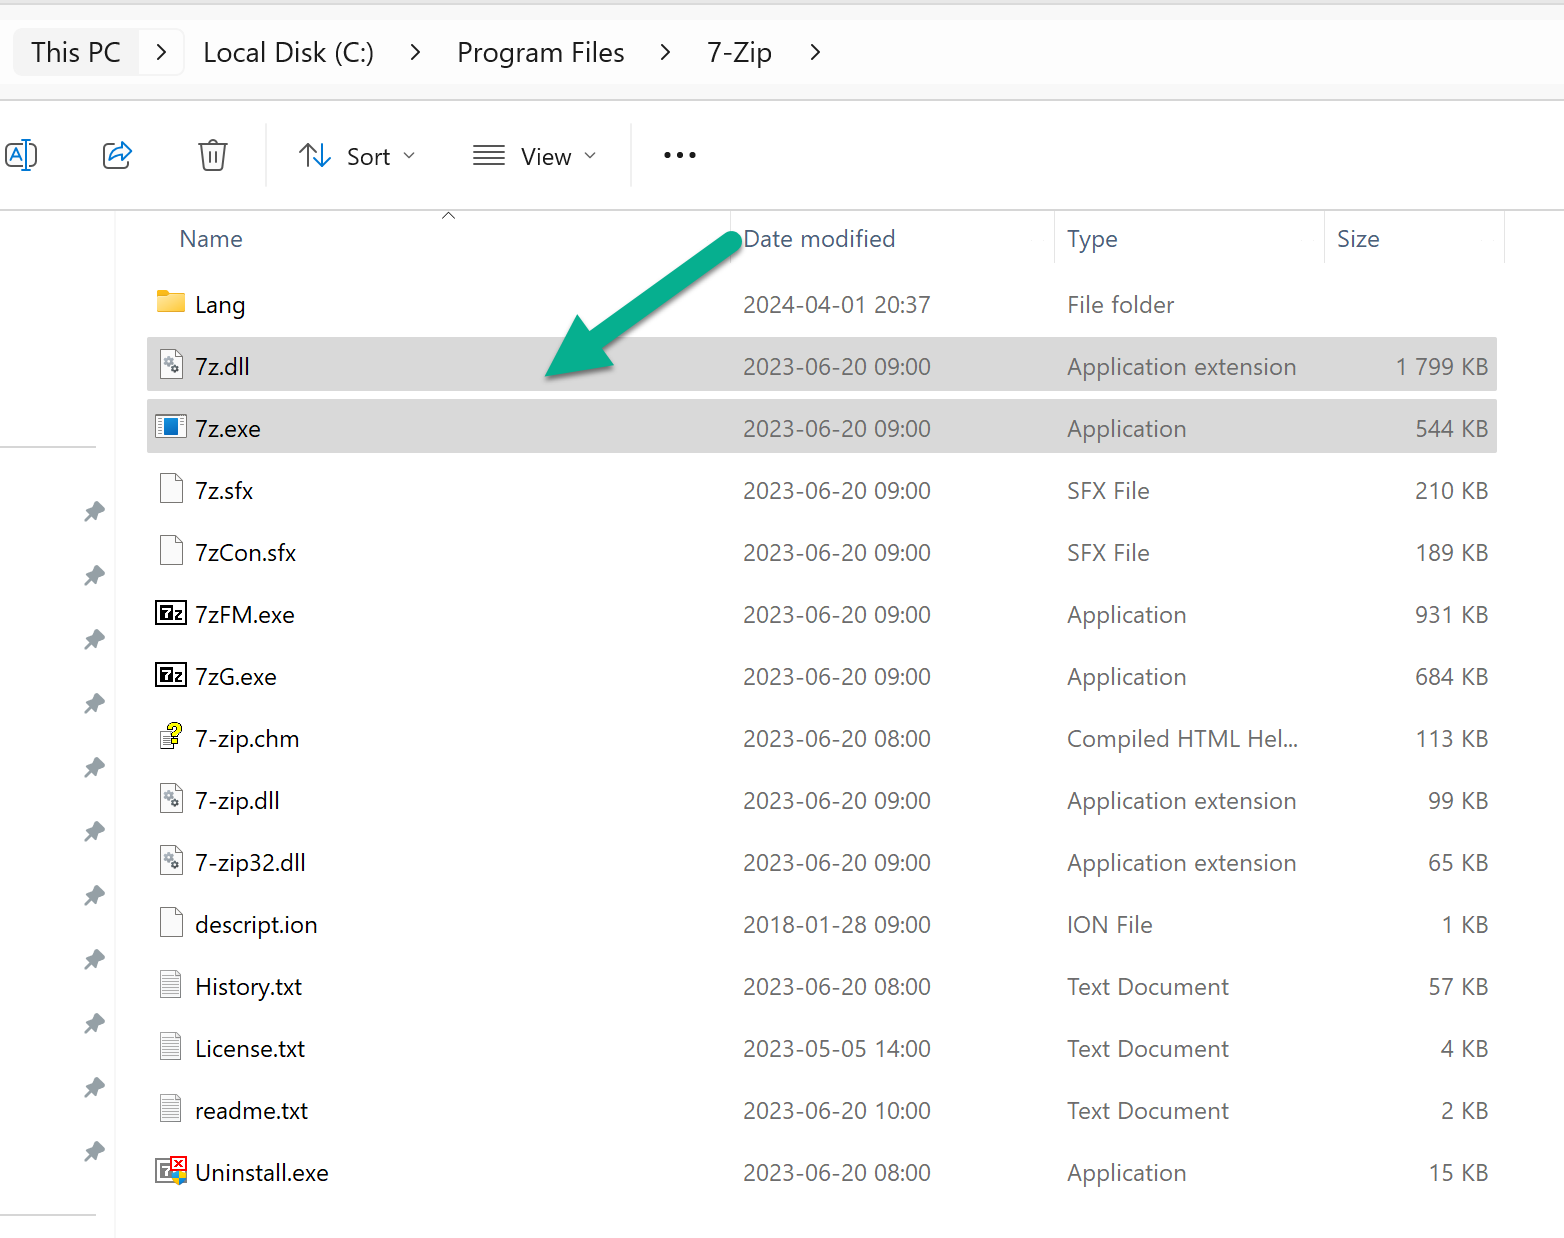Click the 7-Zip breadcrumb
The image size is (1564, 1238).
tap(740, 53)
